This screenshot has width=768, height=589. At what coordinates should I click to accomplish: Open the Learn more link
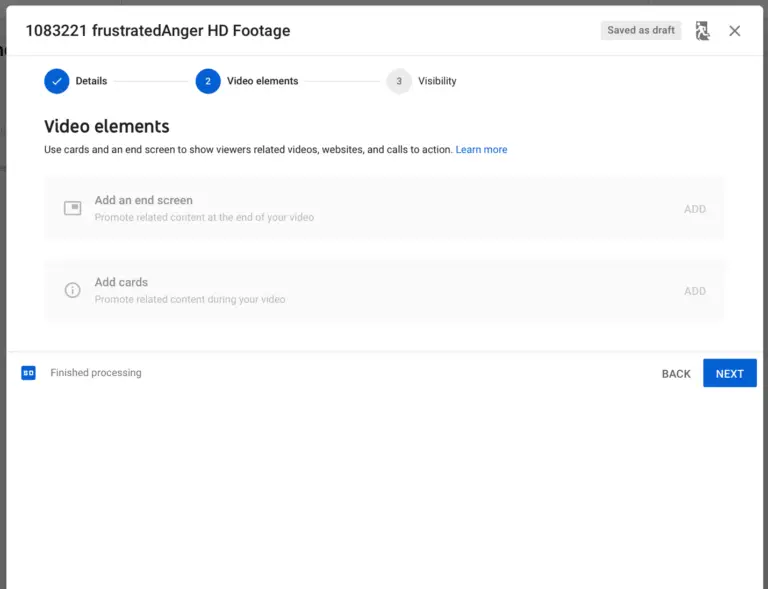(481, 150)
